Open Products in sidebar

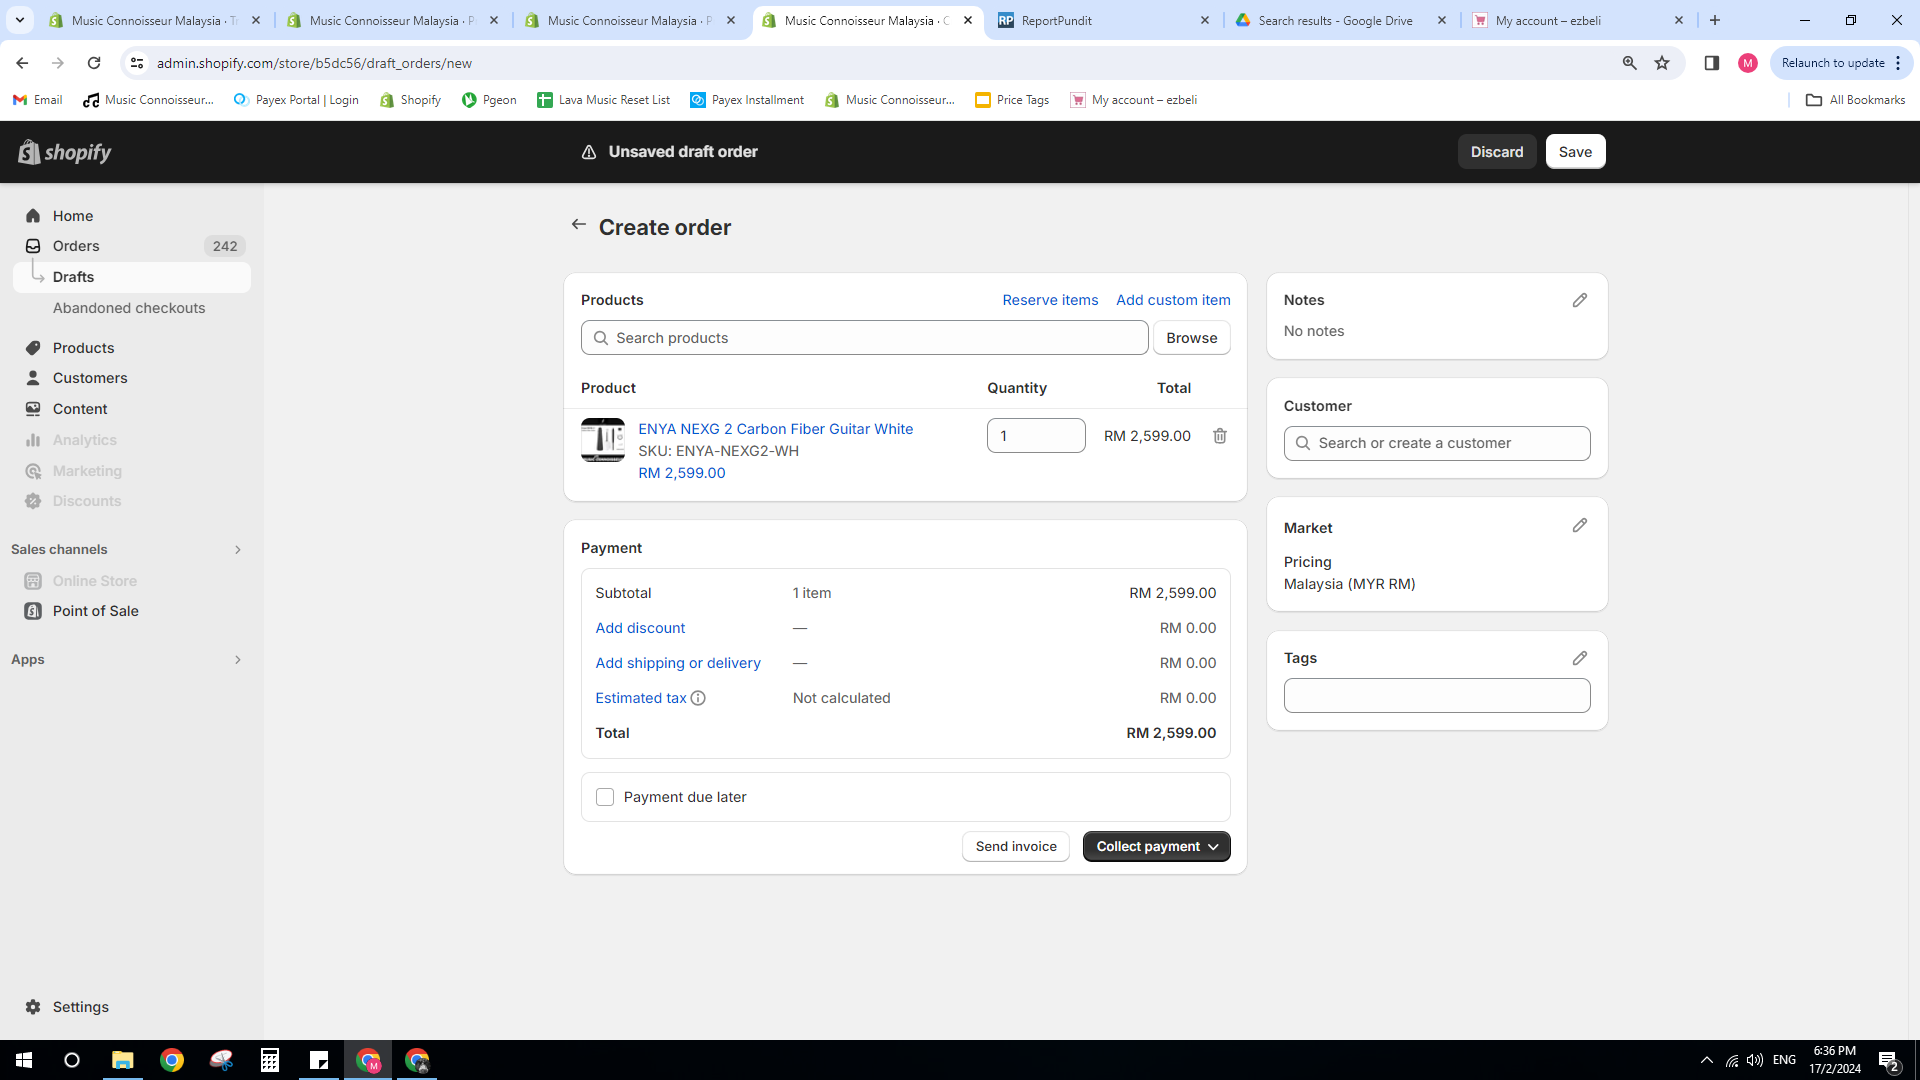click(x=83, y=348)
